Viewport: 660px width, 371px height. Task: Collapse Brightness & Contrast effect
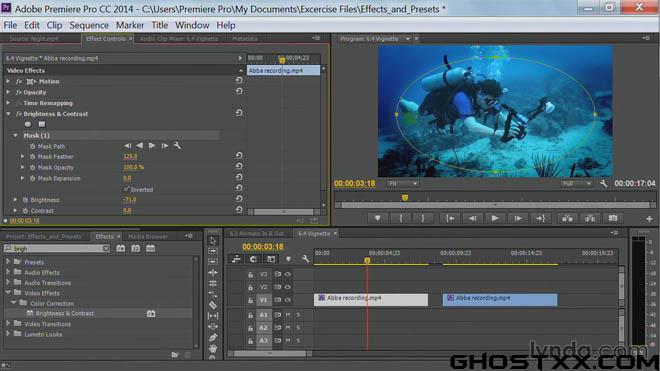click(8, 114)
